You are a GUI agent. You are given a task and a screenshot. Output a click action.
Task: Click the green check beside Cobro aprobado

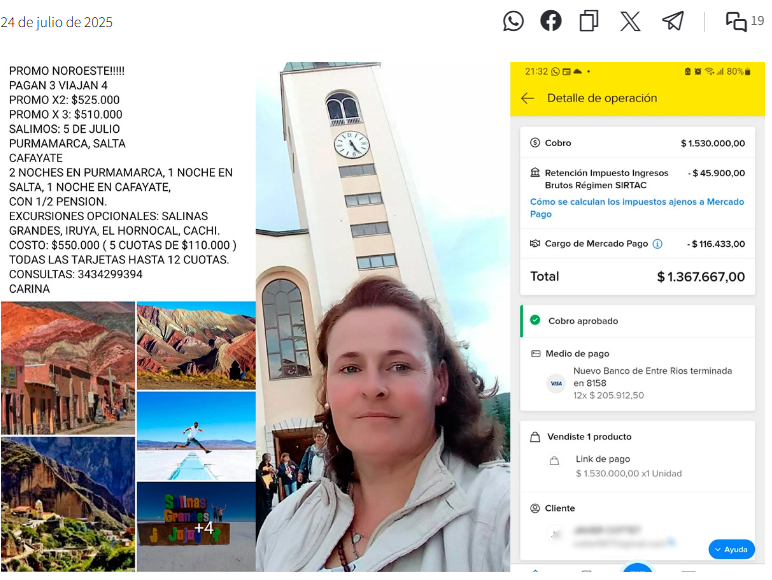pos(535,321)
